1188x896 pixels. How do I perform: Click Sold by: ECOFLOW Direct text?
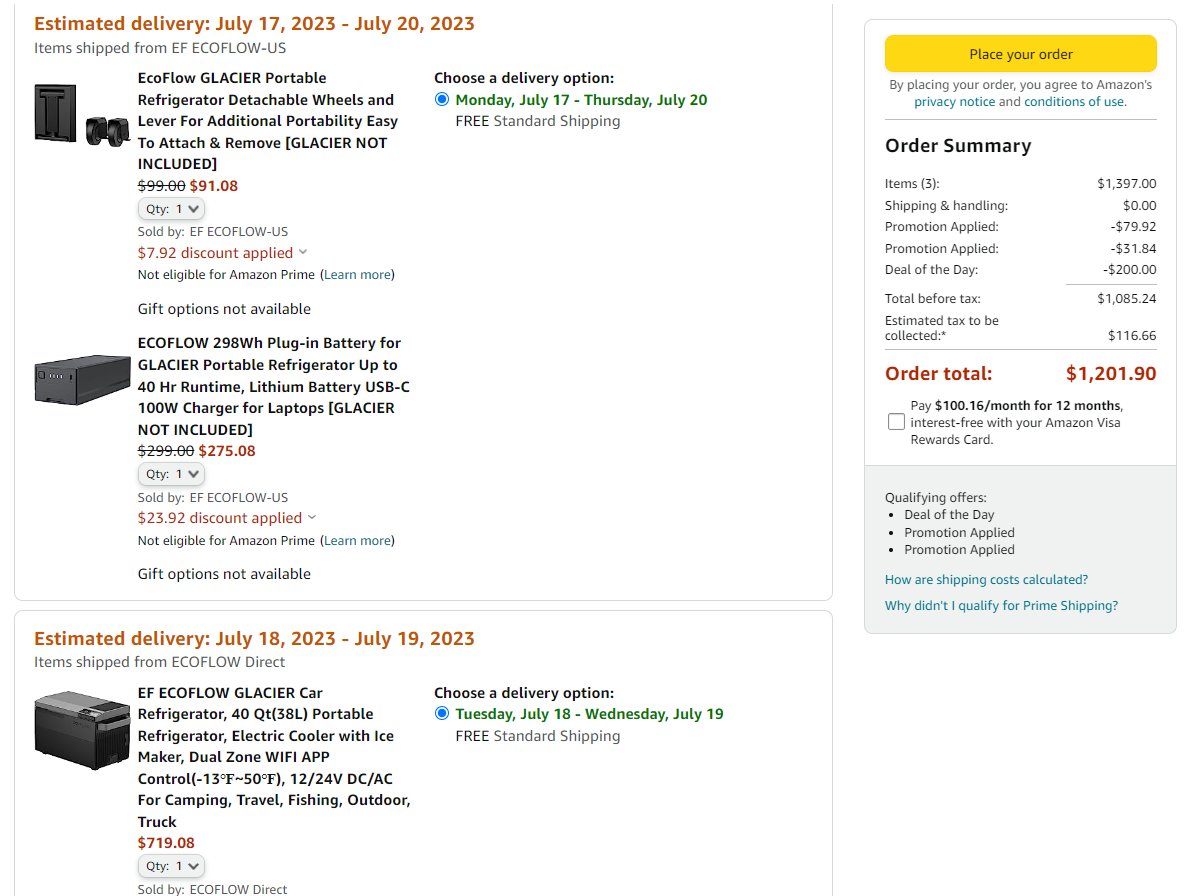[212, 889]
